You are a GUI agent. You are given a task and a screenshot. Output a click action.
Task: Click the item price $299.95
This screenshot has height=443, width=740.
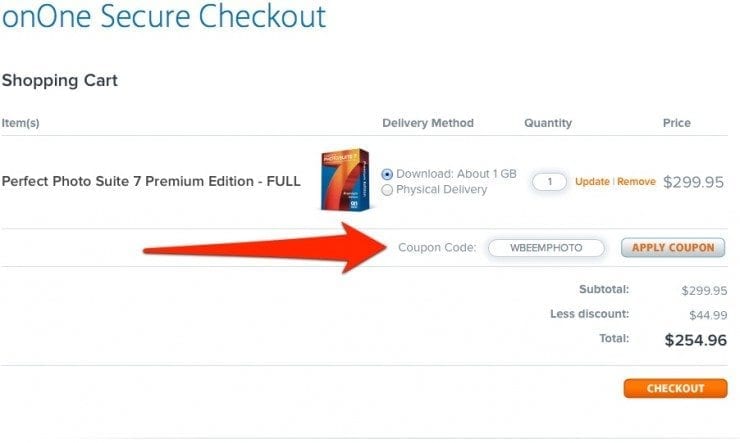693,182
